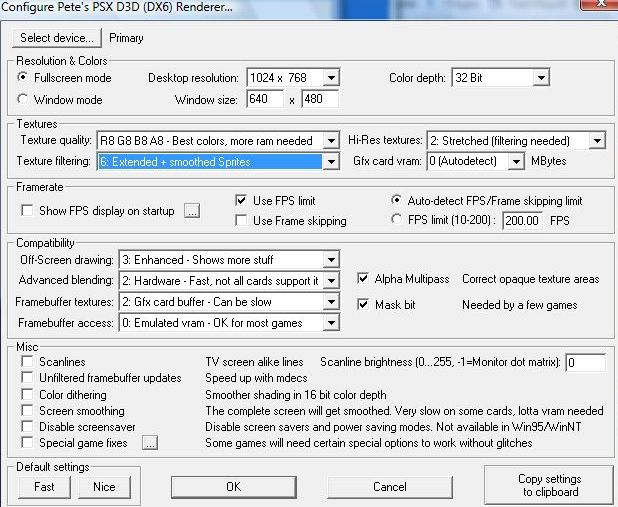Enable Use Frame skipping checkbox
Image resolution: width=618 pixels, height=507 pixels.
(241, 220)
